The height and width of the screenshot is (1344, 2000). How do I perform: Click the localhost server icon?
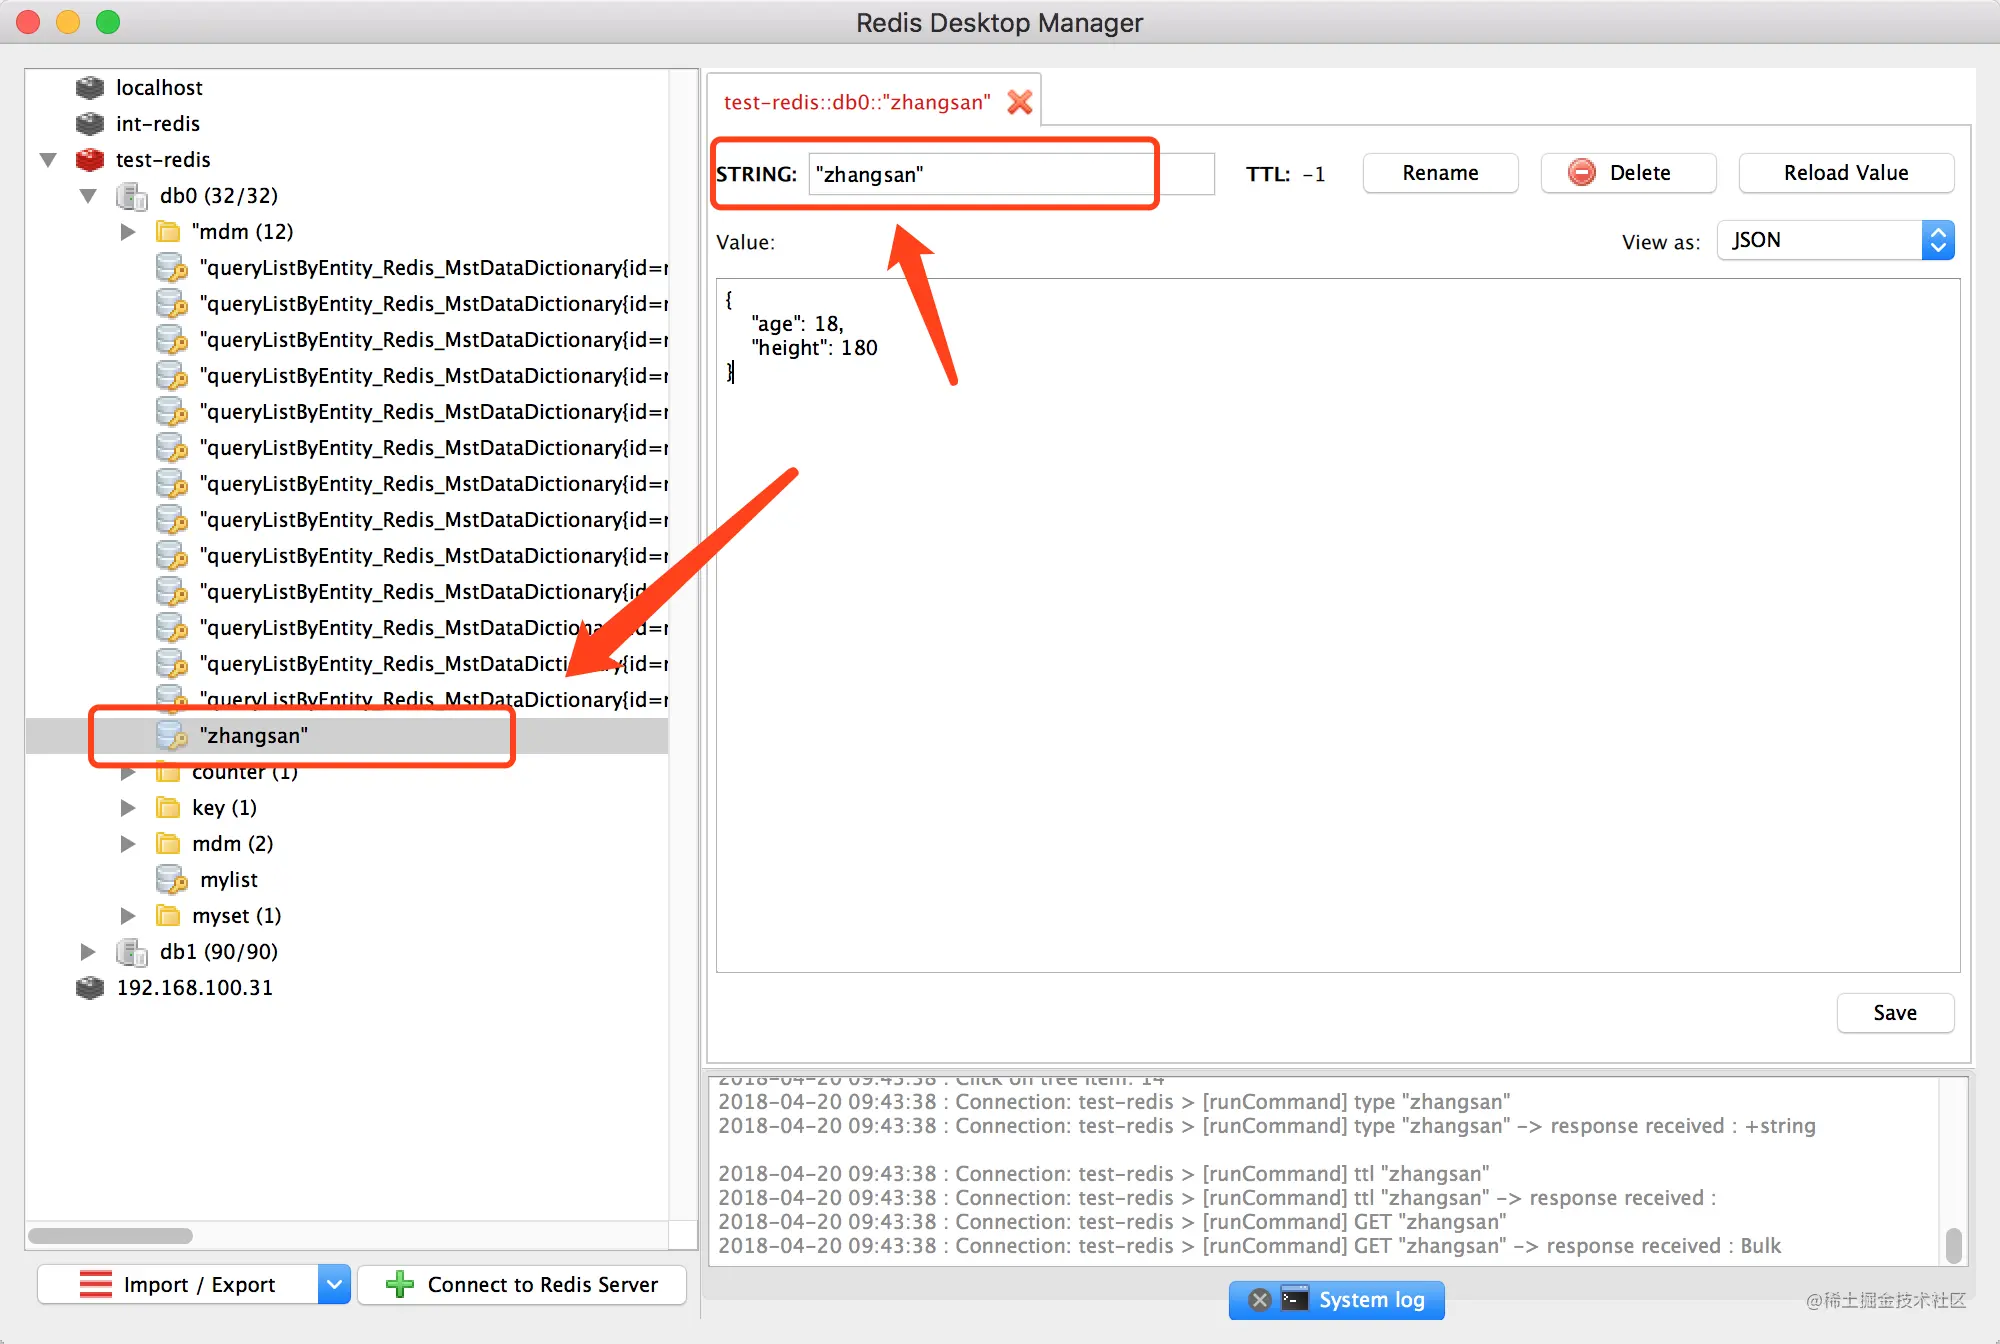90,88
